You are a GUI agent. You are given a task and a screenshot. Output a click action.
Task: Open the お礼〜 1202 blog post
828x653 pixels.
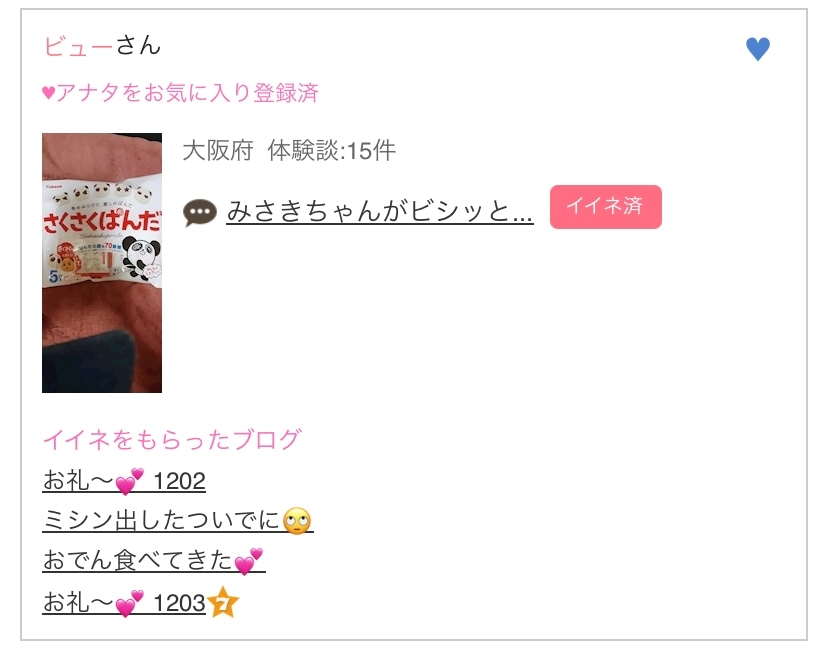[x=124, y=481]
